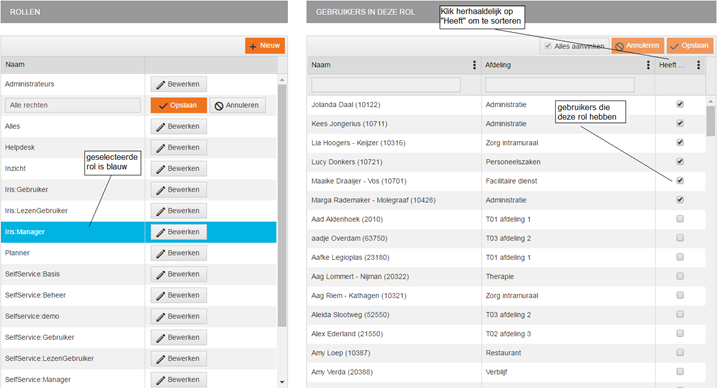Check the role box for Amy Loep
The image size is (717, 388).
[680, 352]
